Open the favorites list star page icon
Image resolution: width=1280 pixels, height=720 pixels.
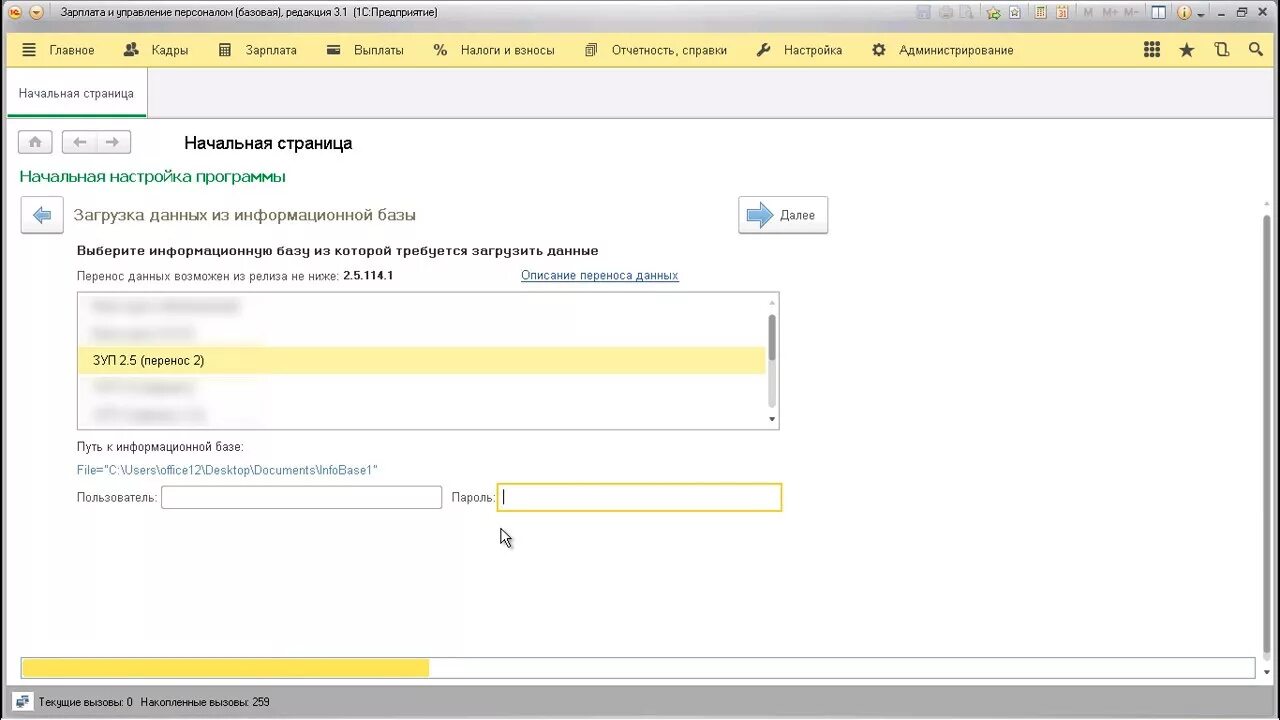click(1015, 13)
